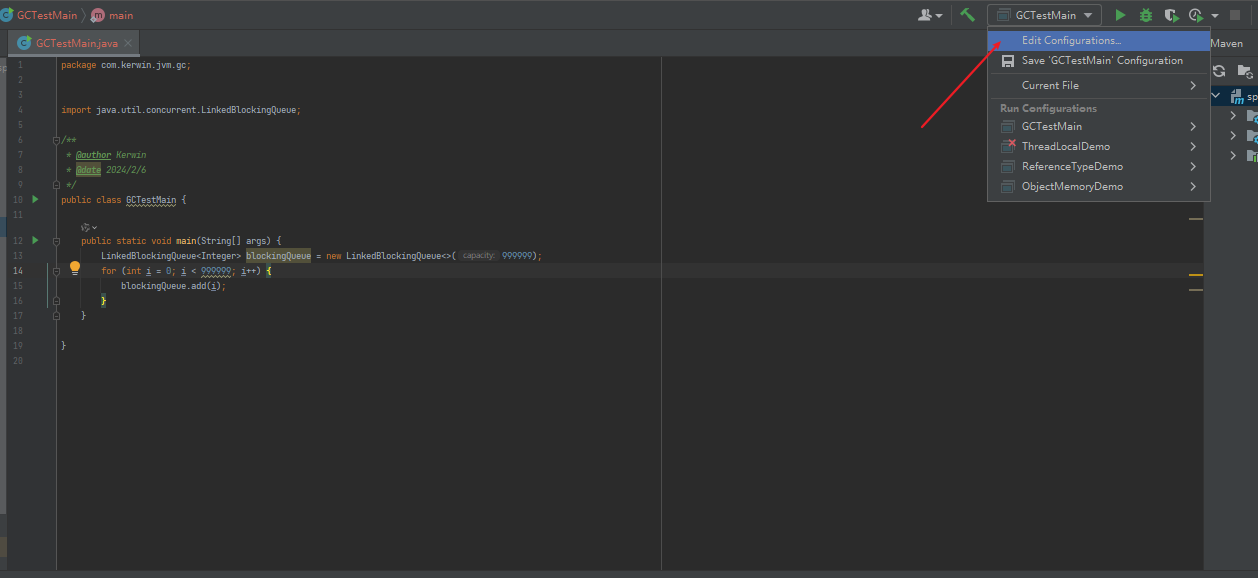
Task: Click the Build project hammer icon
Action: tap(967, 15)
